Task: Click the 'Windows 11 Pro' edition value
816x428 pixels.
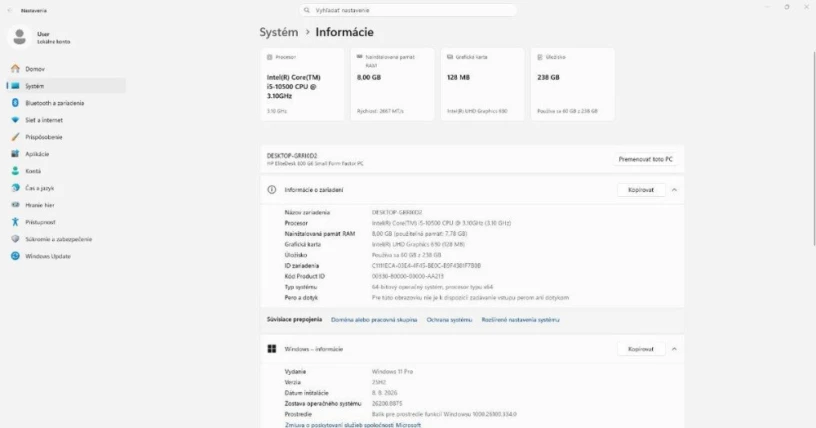Action: click(392, 372)
